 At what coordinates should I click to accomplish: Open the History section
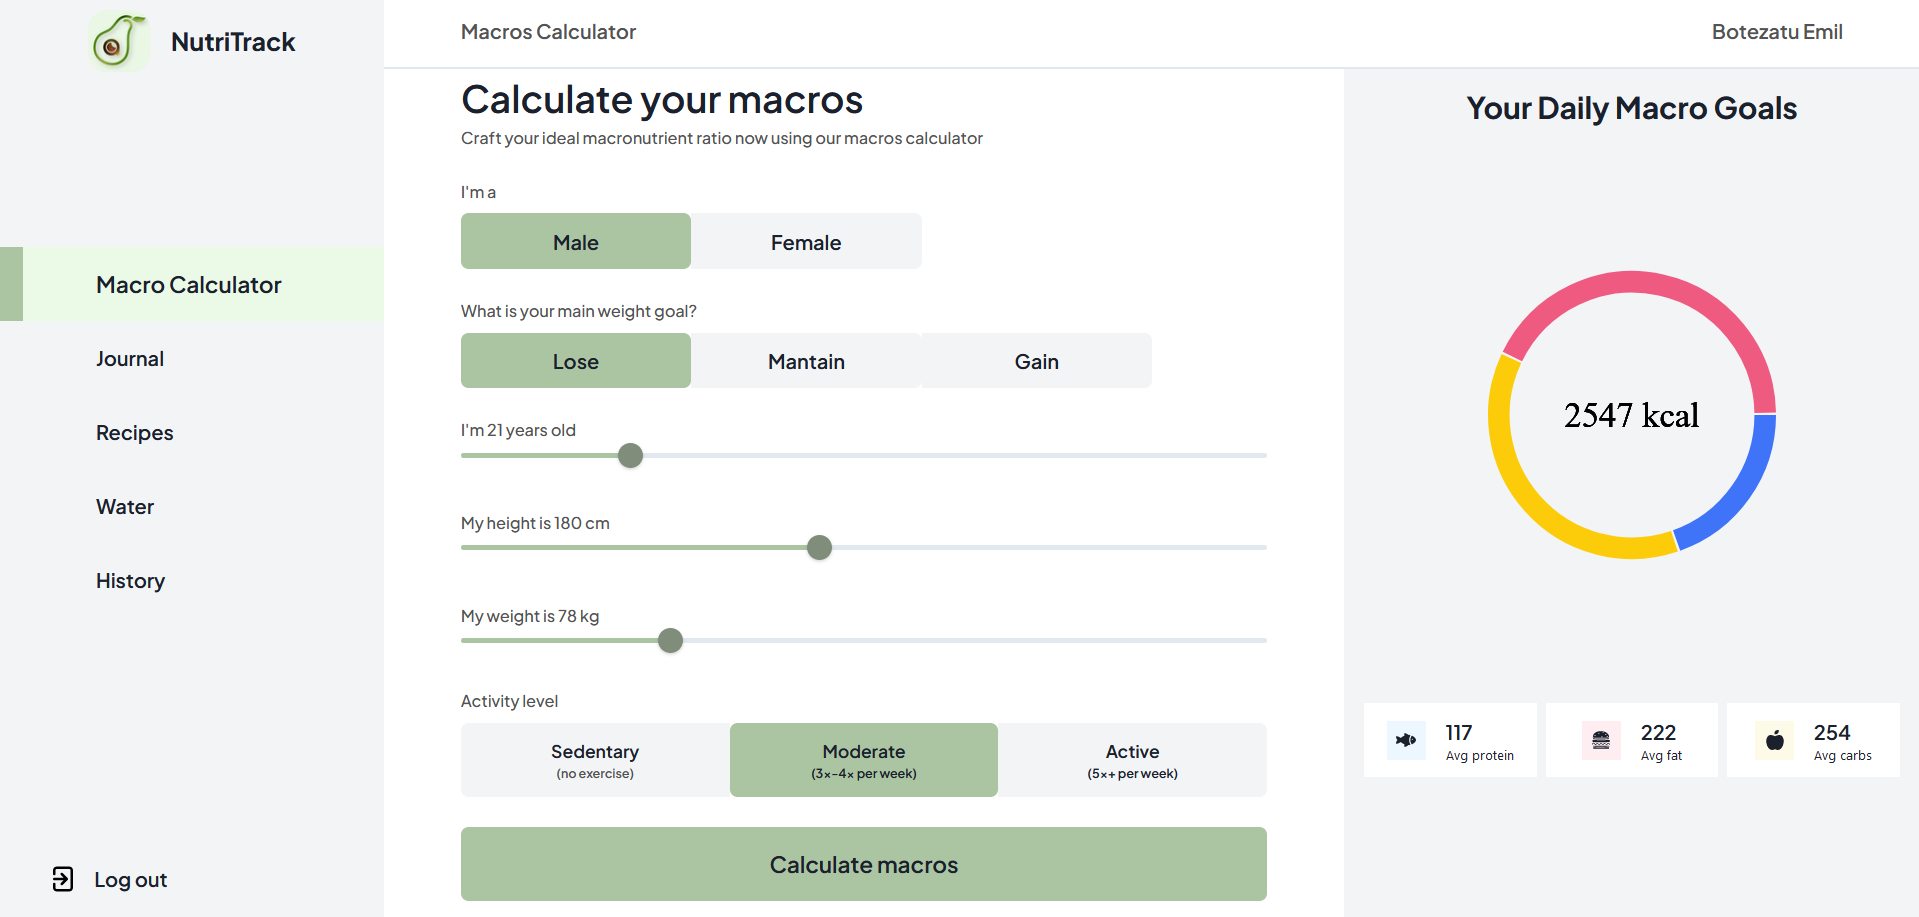coord(130,580)
